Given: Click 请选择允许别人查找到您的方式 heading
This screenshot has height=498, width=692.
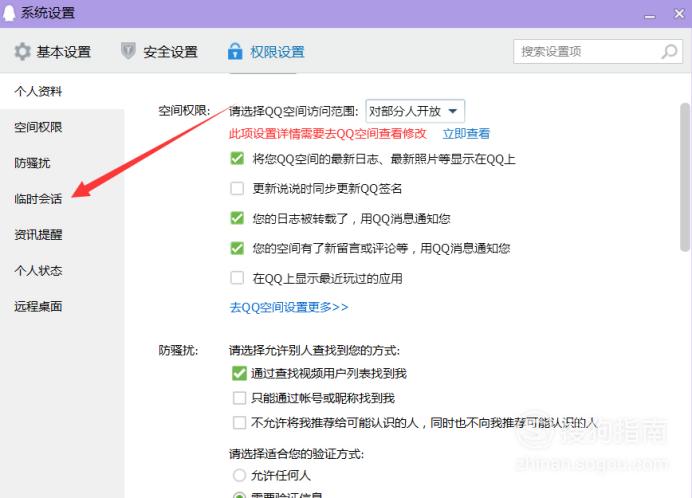Looking at the screenshot, I should (314, 351).
